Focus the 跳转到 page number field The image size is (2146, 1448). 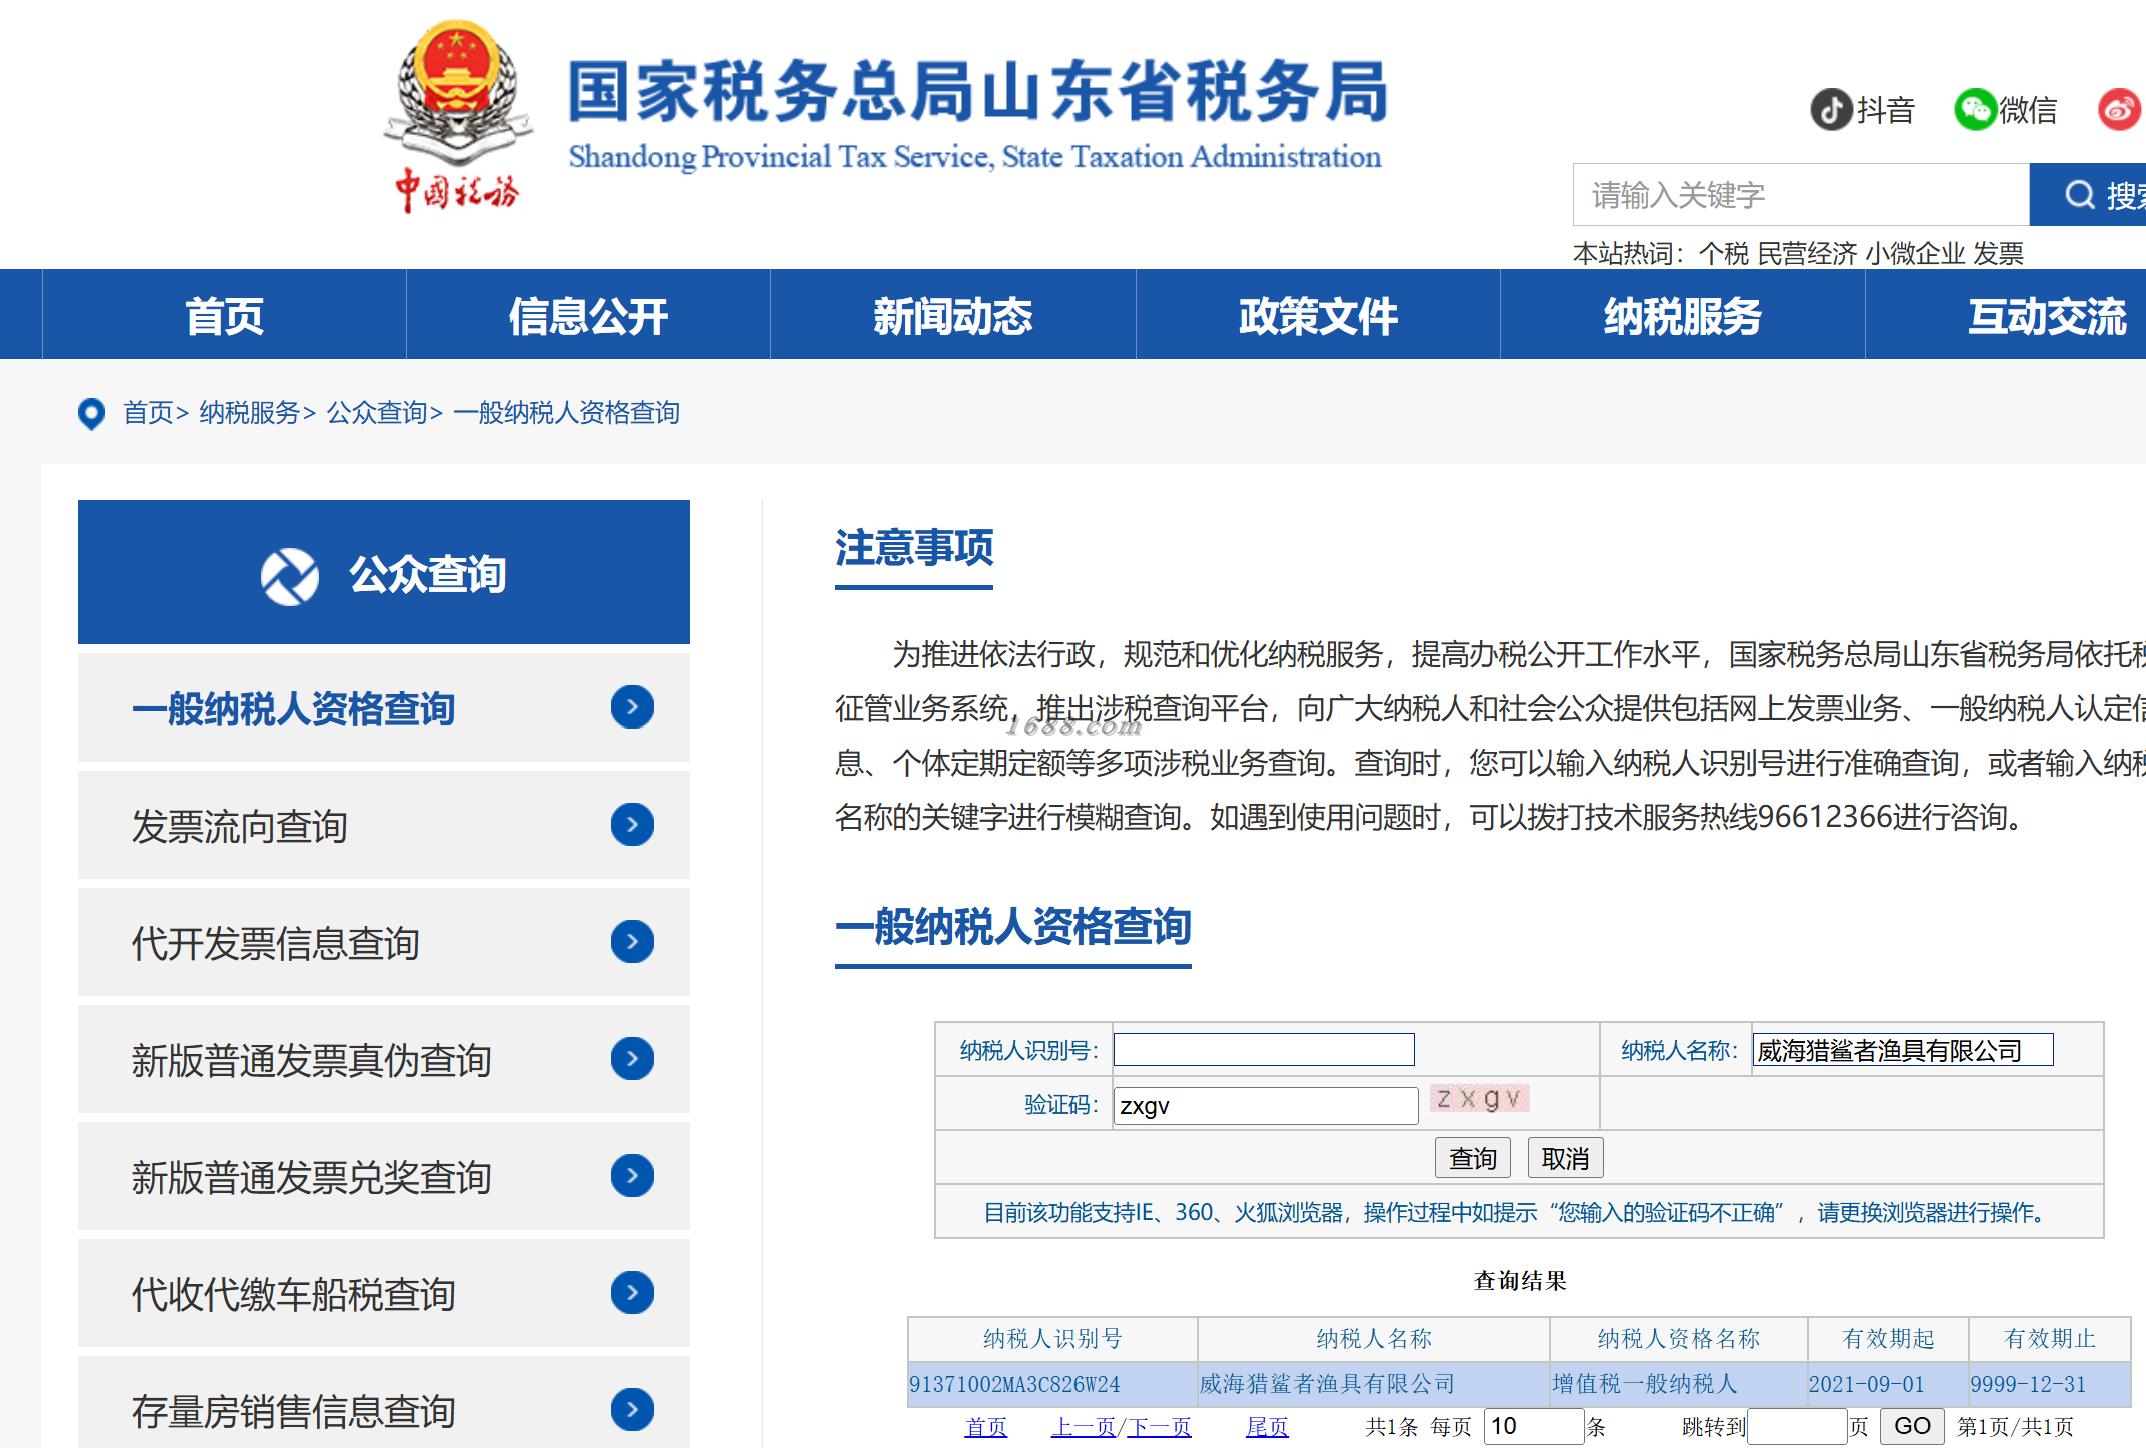pyautogui.click(x=1796, y=1426)
